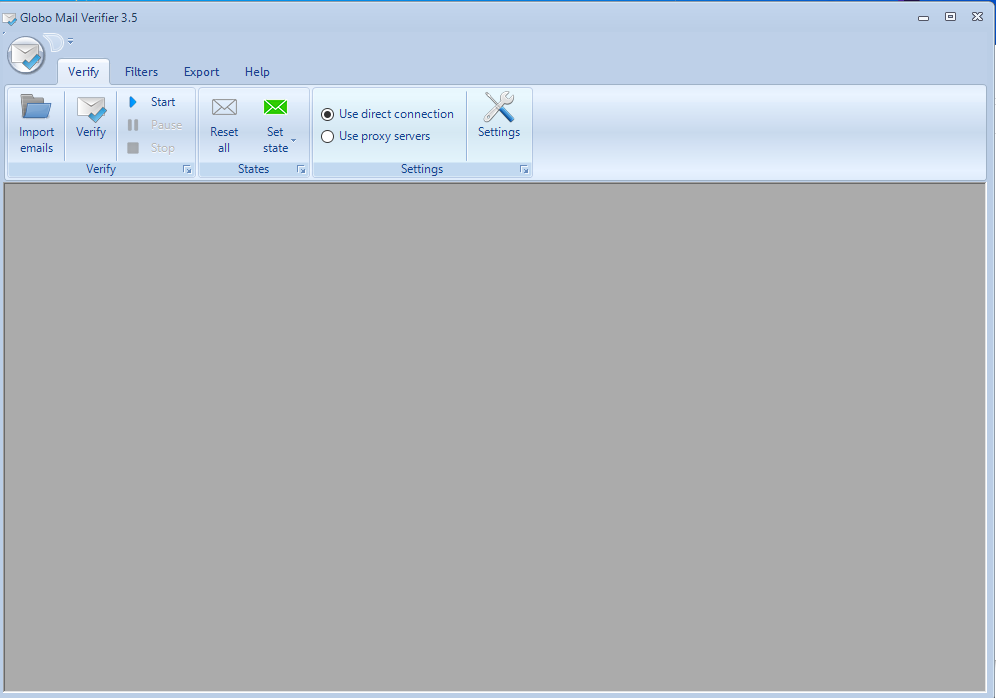This screenshot has width=996, height=698.
Task: Open the Set state dropdown arrow
Action: [x=293, y=141]
